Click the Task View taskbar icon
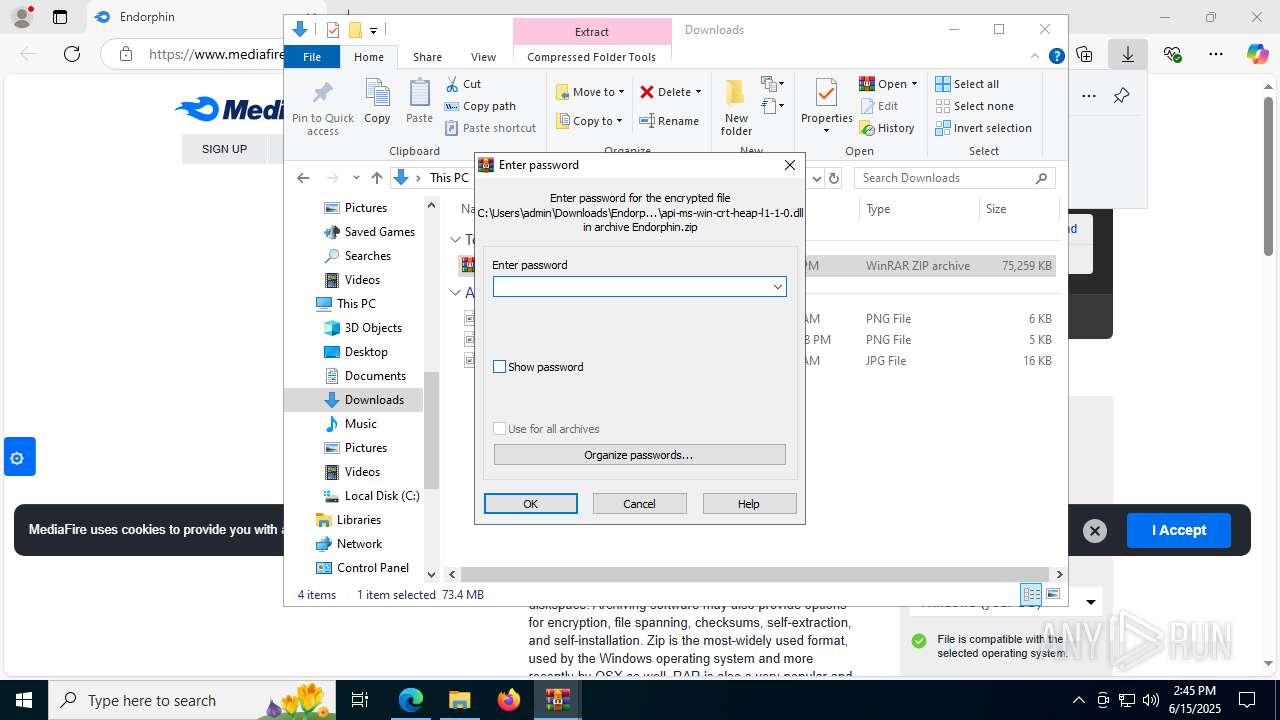The image size is (1280, 720). (361, 700)
